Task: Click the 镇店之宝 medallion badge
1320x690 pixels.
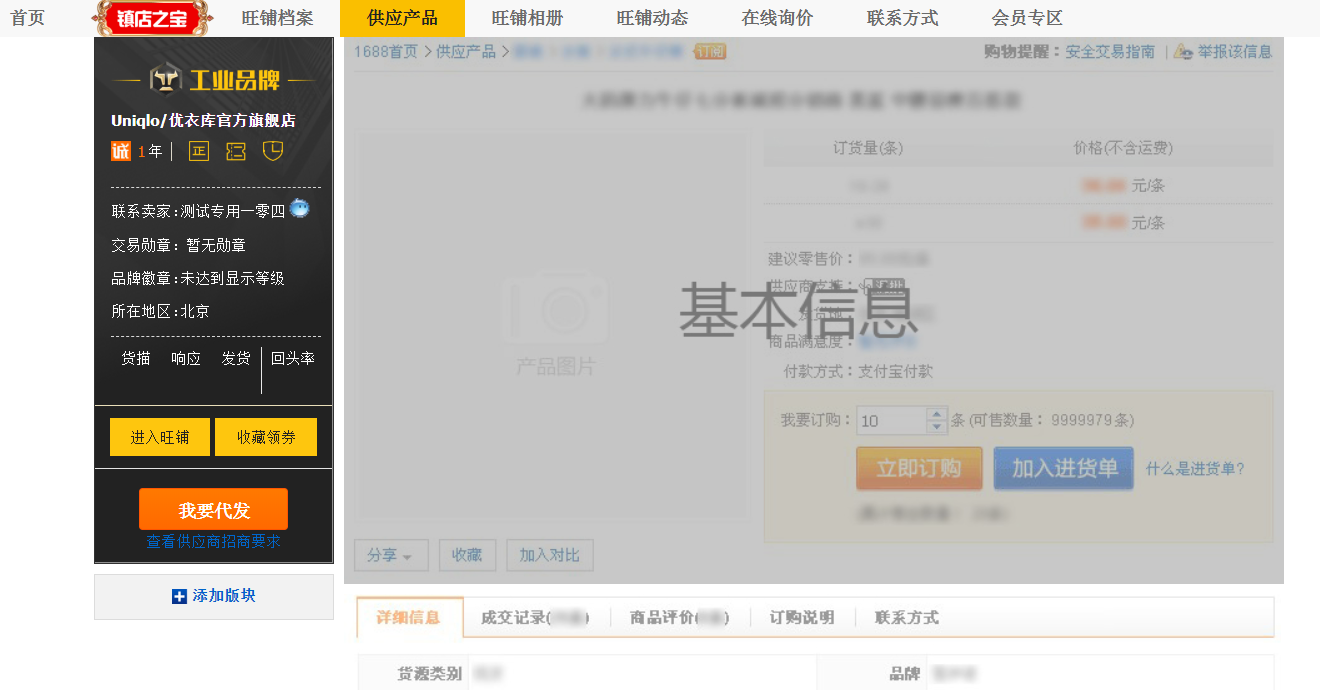Action: (x=152, y=17)
